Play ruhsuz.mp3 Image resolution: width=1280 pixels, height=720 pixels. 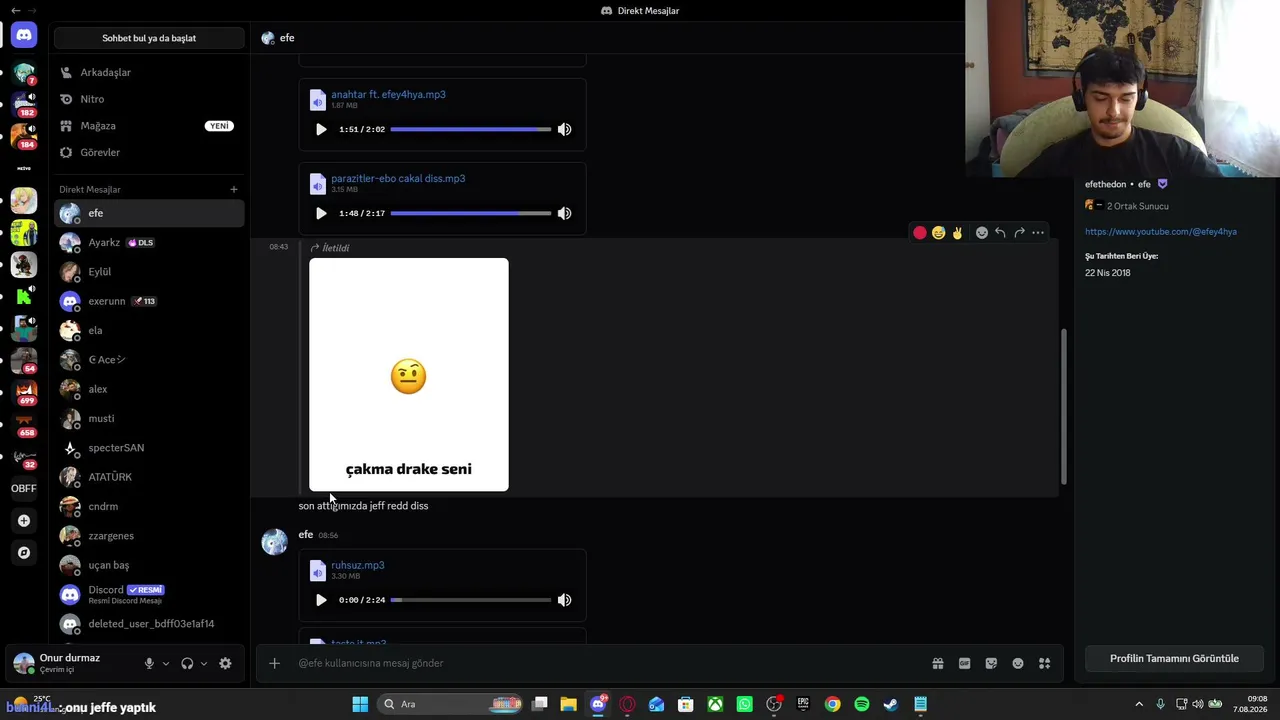tap(321, 600)
